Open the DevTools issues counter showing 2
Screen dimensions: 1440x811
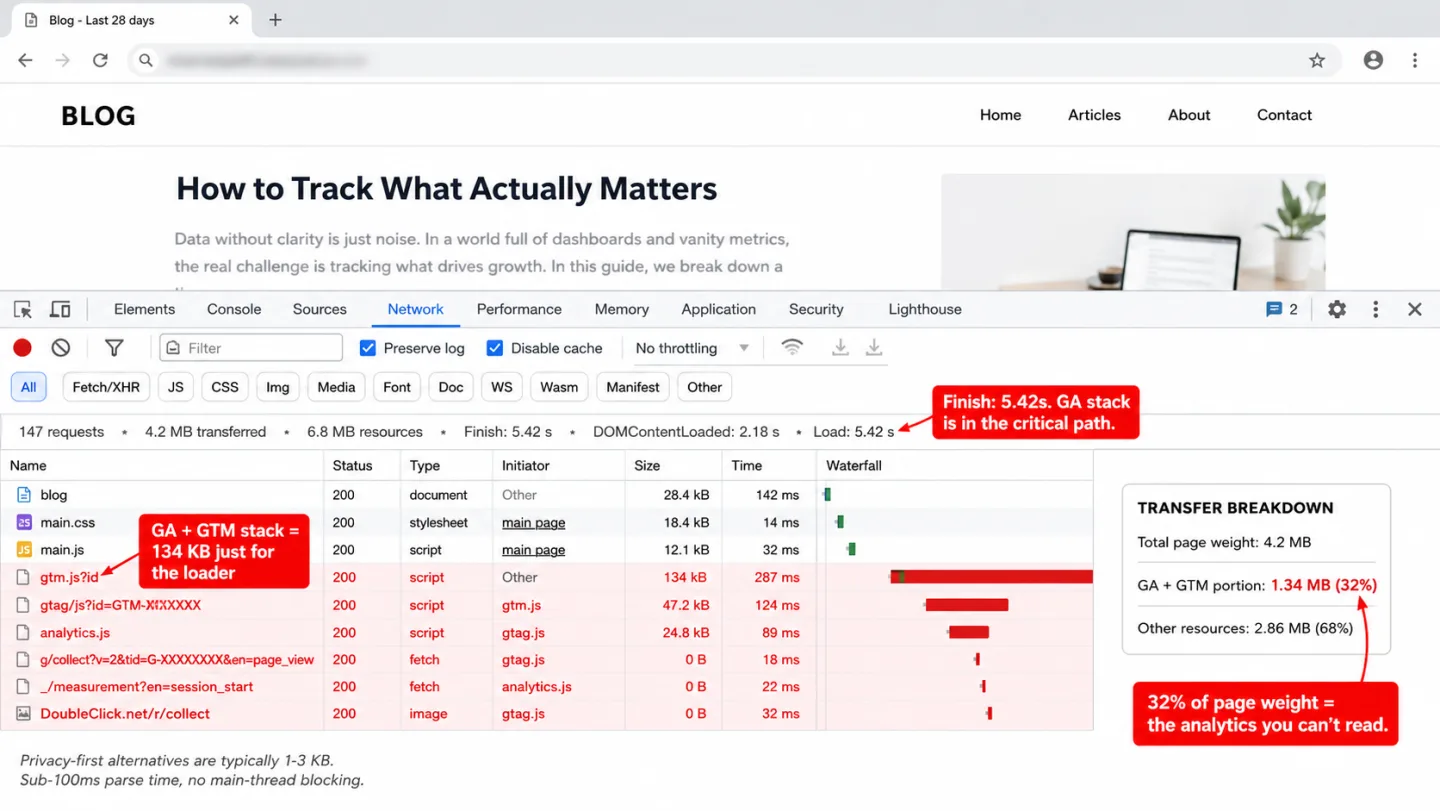tap(1282, 310)
